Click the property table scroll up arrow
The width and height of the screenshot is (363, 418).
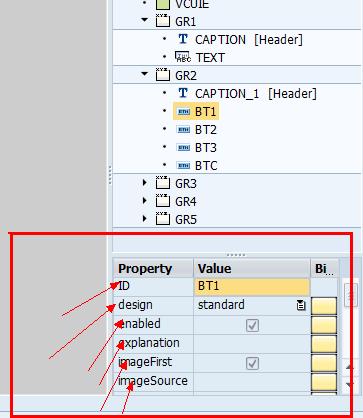click(349, 367)
